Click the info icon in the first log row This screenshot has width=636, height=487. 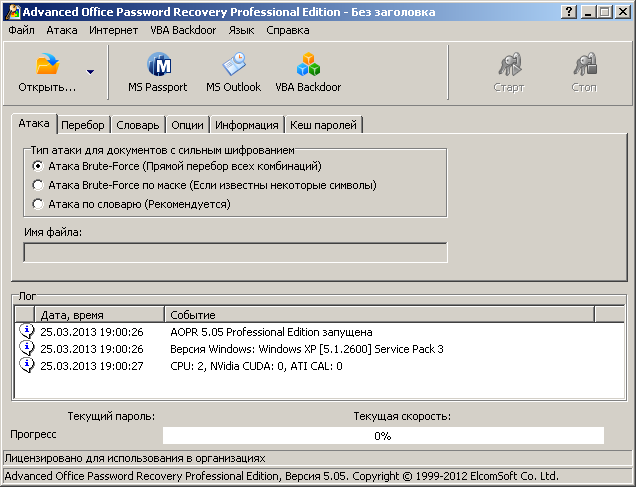click(27, 331)
